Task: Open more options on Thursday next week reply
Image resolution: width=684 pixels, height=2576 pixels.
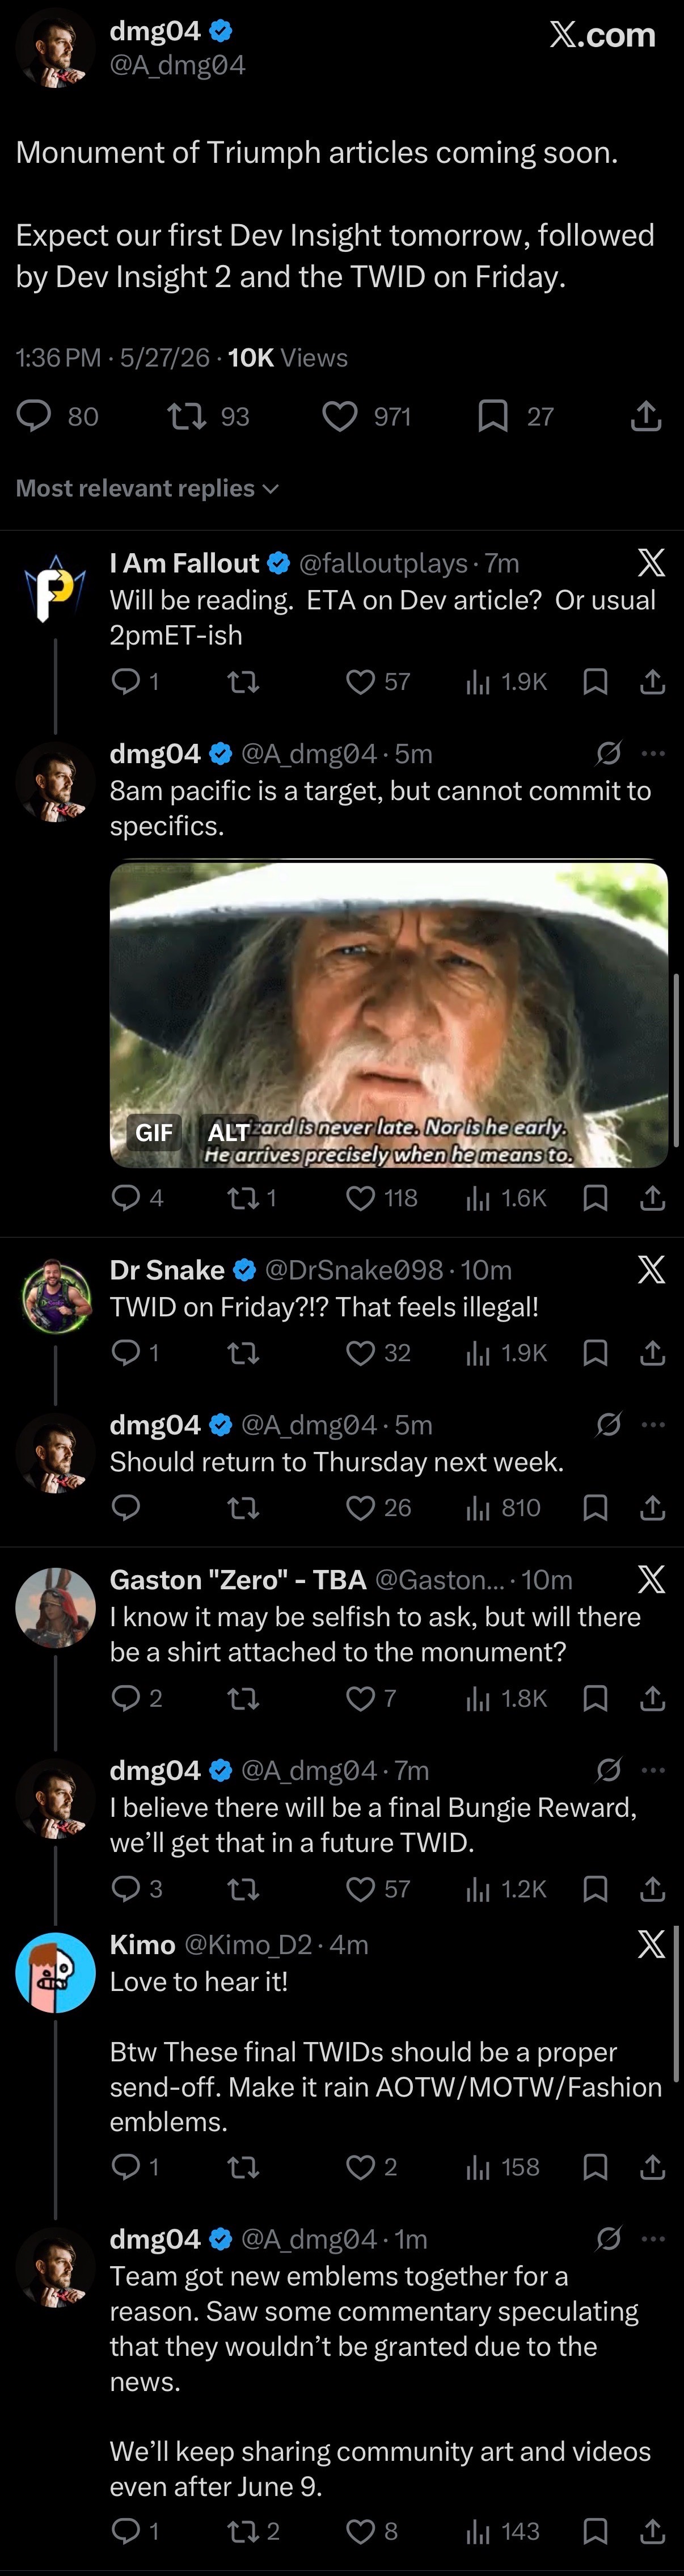Action: (653, 1424)
